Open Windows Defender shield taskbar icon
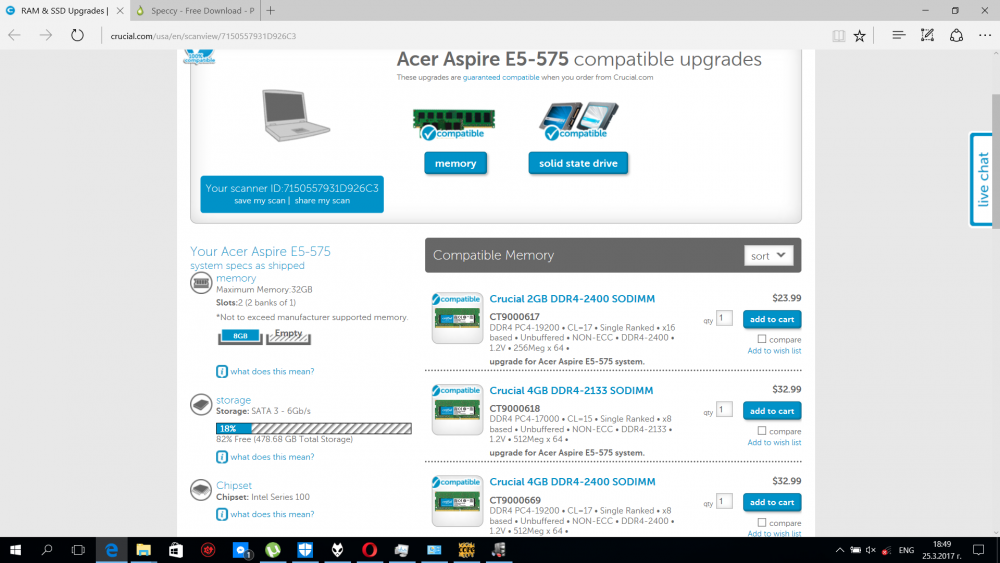This screenshot has height=563, width=1000. point(305,550)
